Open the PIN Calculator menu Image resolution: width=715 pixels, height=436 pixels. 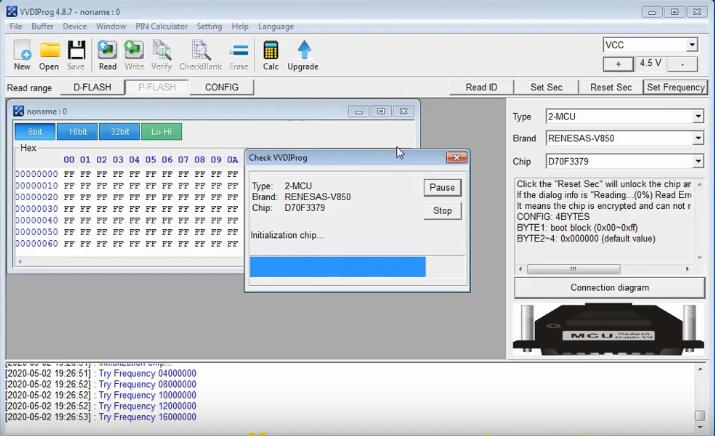pos(161,26)
